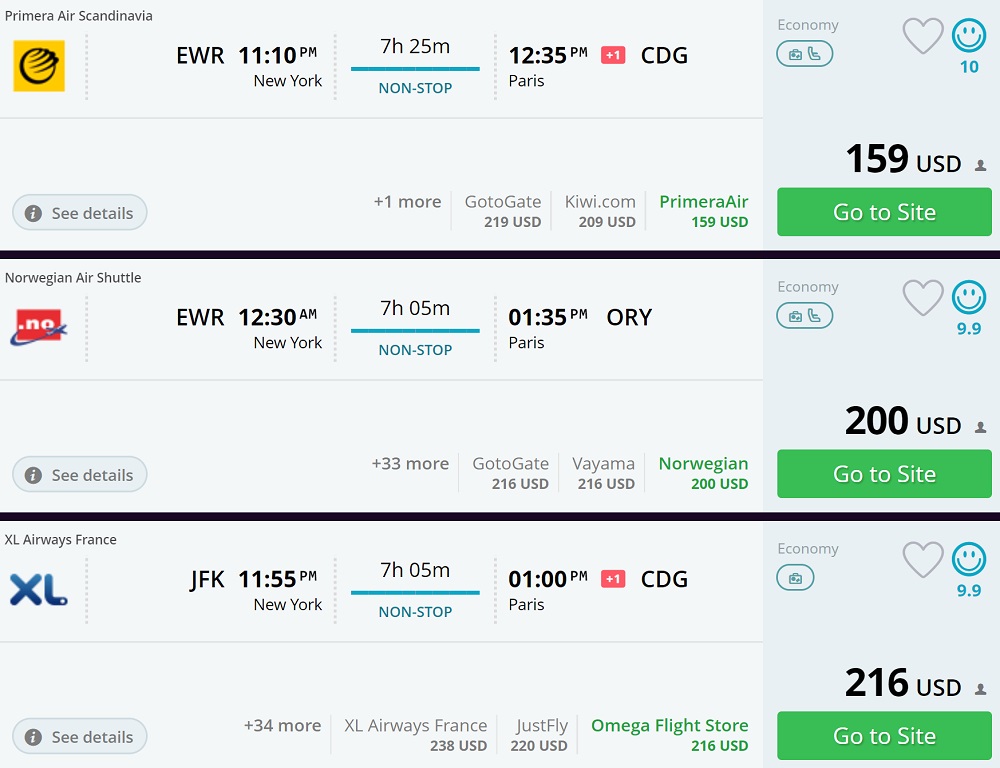Favorite the Primera Air flight with heart icon
This screenshot has width=1000, height=768.
point(922,37)
